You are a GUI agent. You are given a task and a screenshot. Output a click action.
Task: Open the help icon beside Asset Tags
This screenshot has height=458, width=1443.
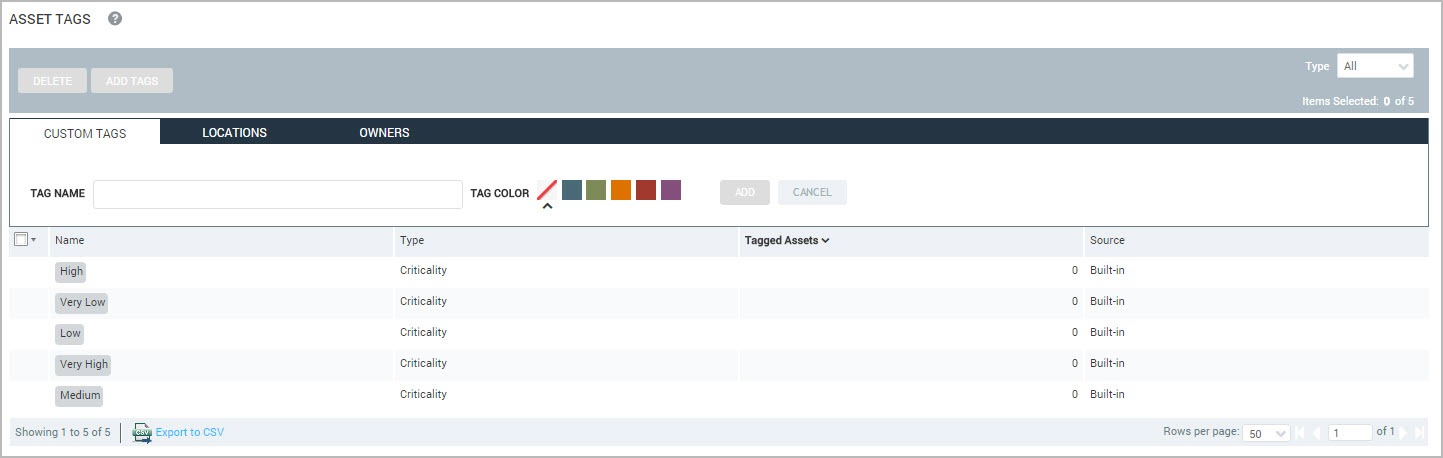point(115,19)
